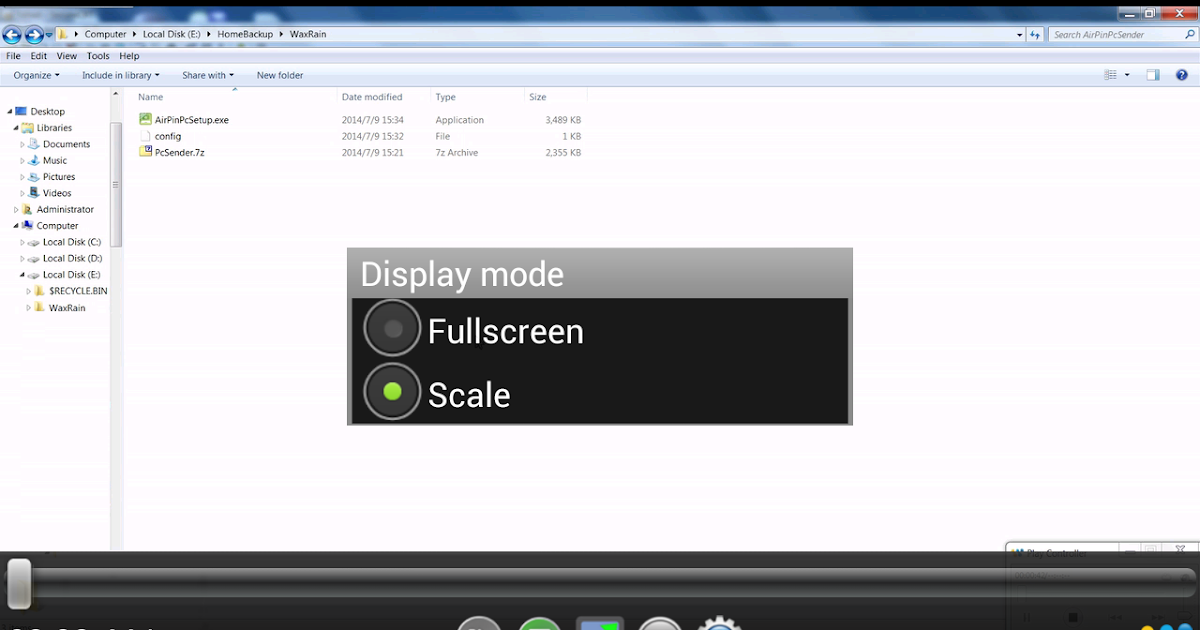Open the View menu
This screenshot has height=630, width=1200.
[x=66, y=56]
